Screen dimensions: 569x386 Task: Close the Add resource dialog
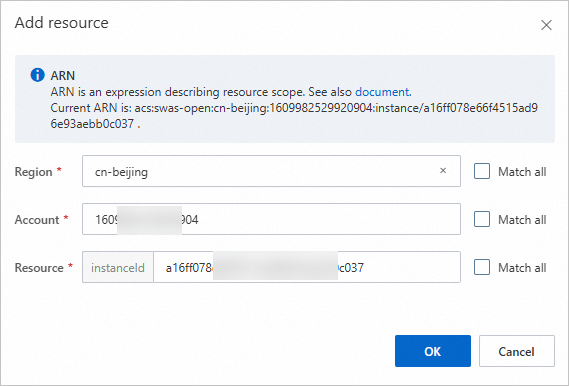pyautogui.click(x=546, y=25)
